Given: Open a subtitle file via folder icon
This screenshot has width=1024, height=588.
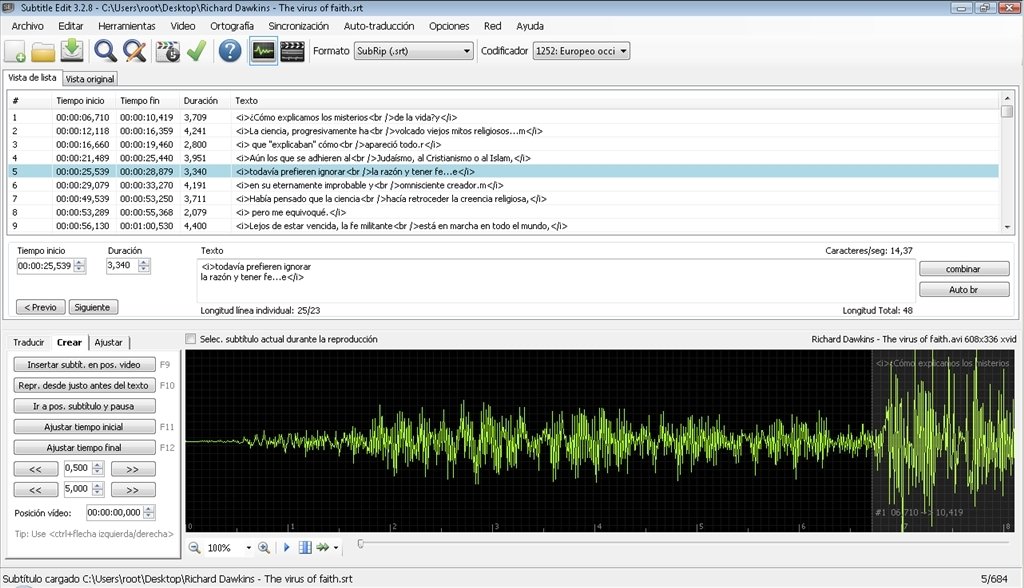Looking at the screenshot, I should pyautogui.click(x=43, y=51).
